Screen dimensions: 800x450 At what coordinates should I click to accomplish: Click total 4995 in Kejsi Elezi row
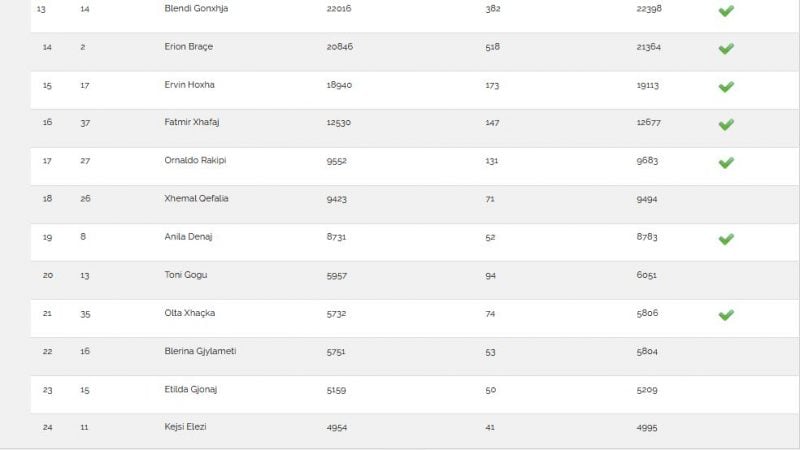[x=647, y=428]
